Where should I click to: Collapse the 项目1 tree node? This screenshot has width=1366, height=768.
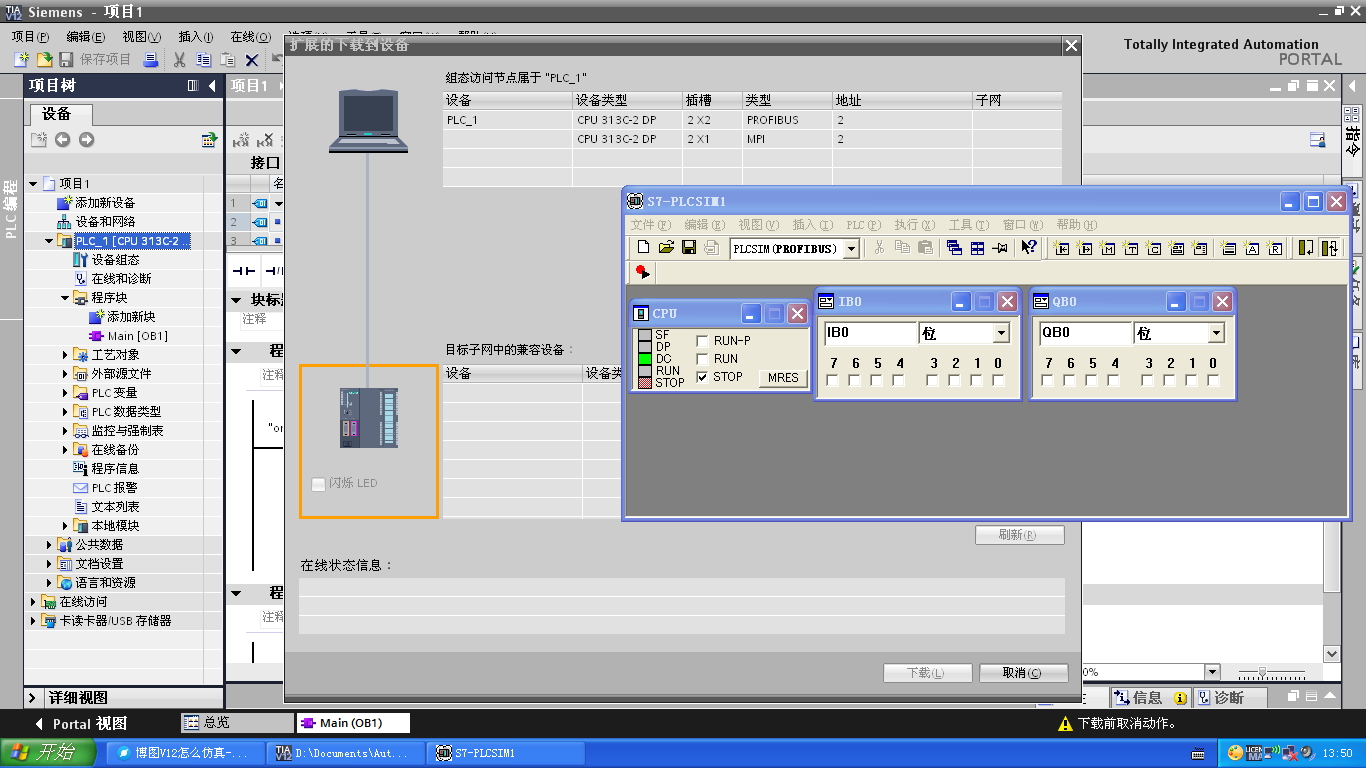coord(33,184)
